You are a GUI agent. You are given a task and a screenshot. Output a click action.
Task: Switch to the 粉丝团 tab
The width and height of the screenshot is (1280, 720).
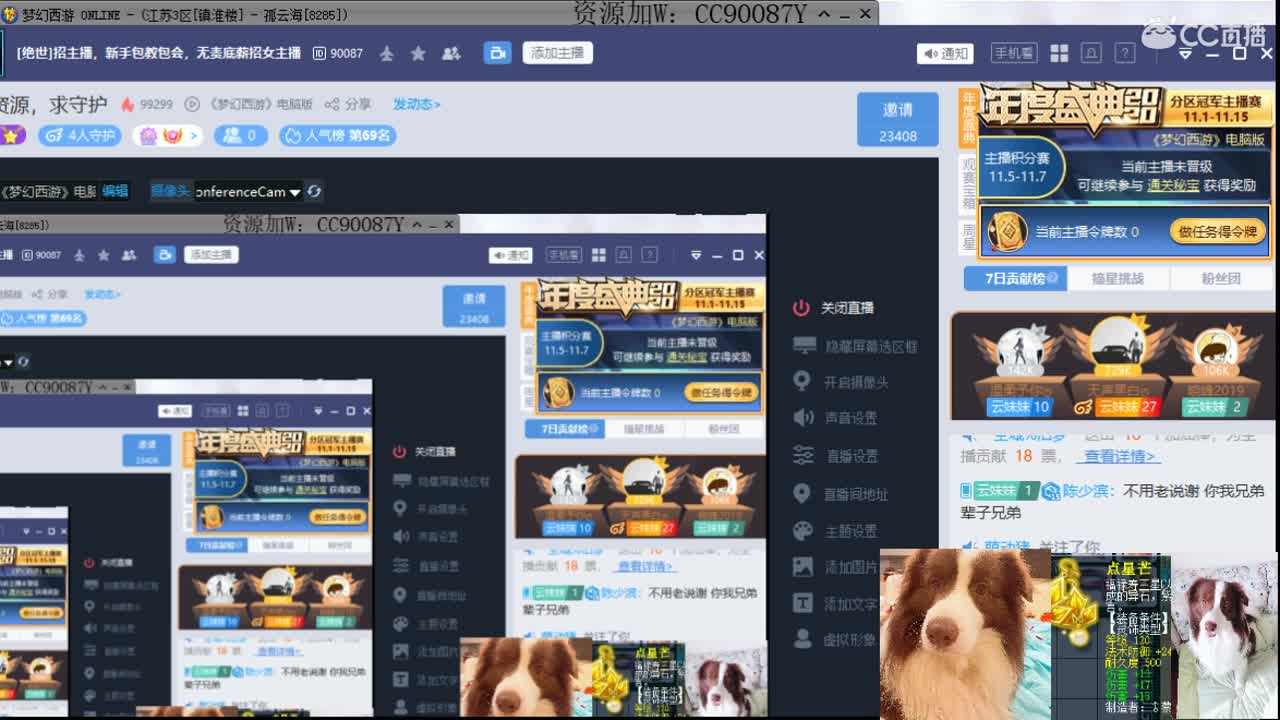(x=1220, y=278)
